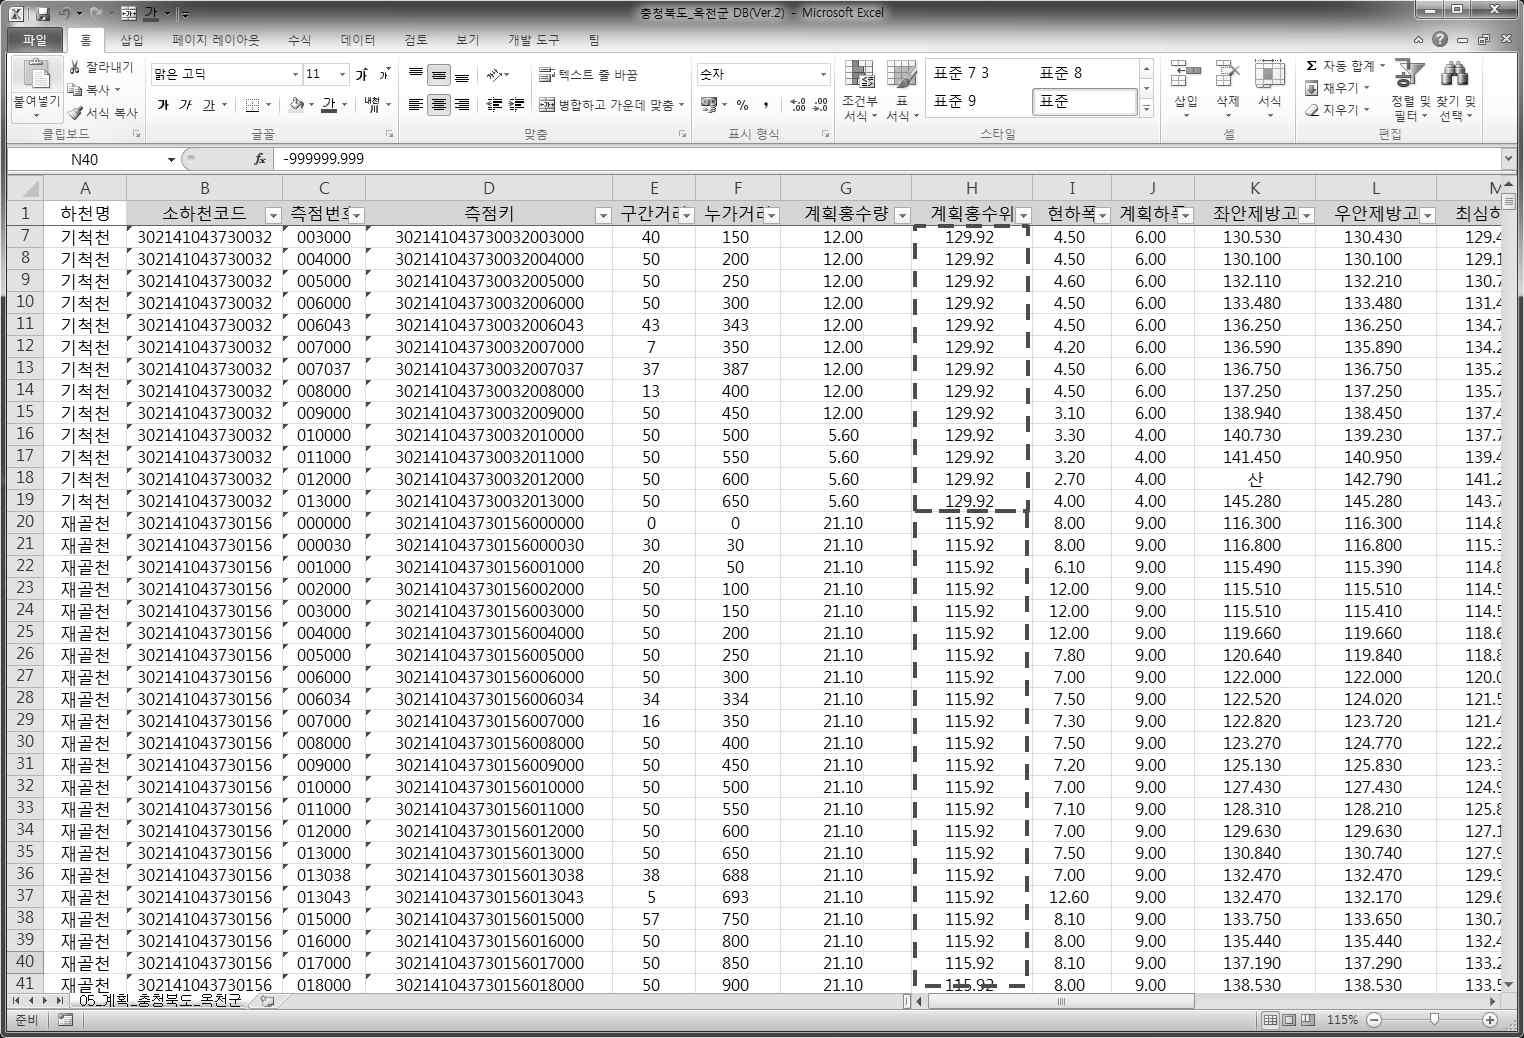This screenshot has width=1524, height=1038.
Task: Apply comma style number format
Action: [x=766, y=104]
